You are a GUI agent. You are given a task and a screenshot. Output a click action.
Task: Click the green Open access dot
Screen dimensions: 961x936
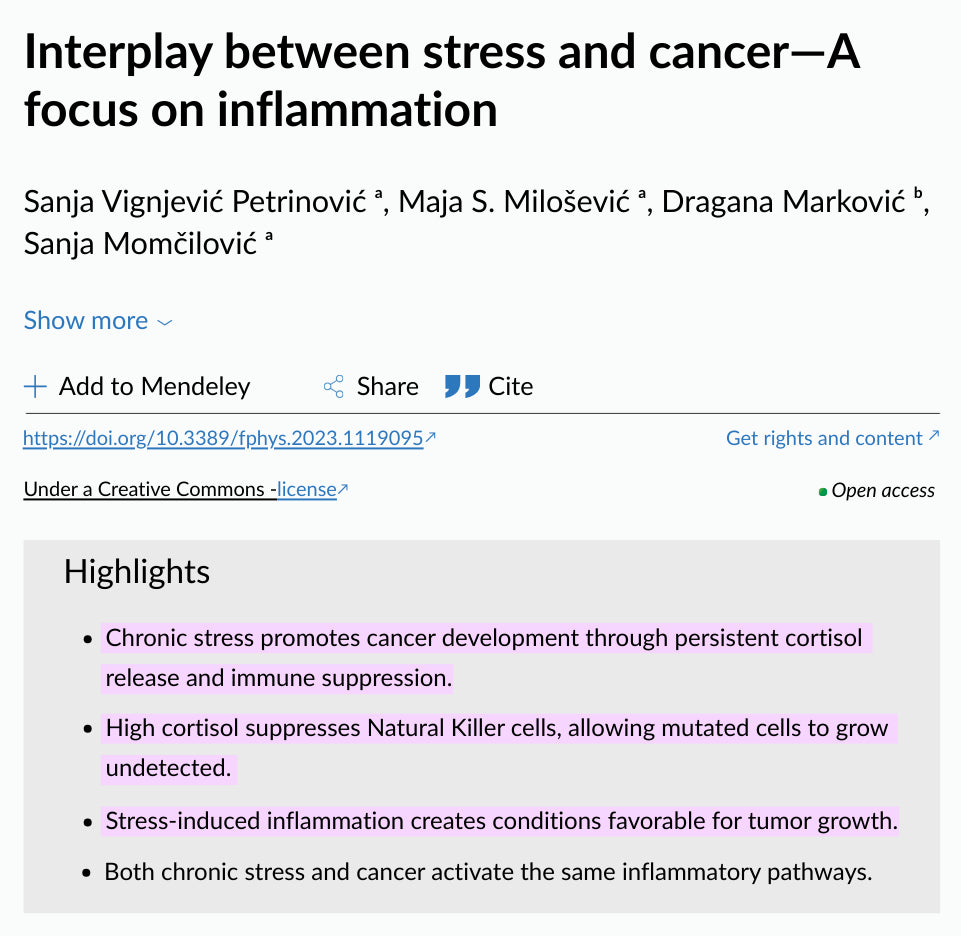pos(823,492)
